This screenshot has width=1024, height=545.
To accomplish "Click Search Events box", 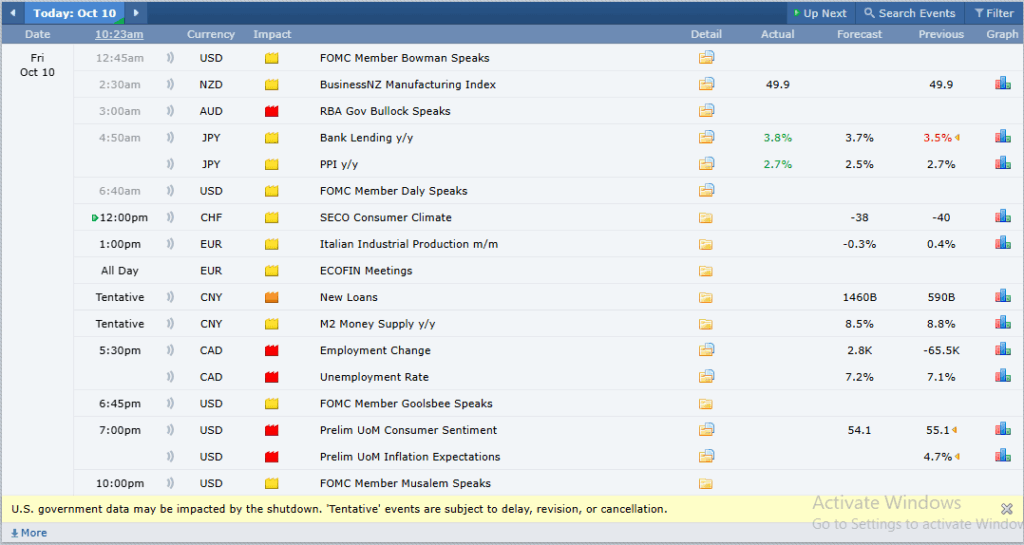I will pos(909,13).
